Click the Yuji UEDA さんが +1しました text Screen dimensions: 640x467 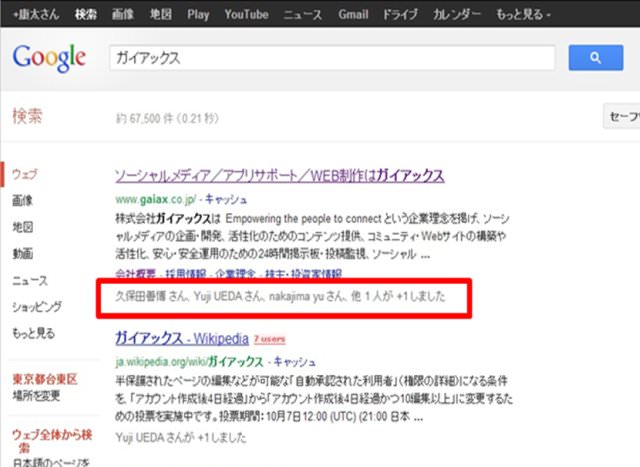click(x=181, y=438)
